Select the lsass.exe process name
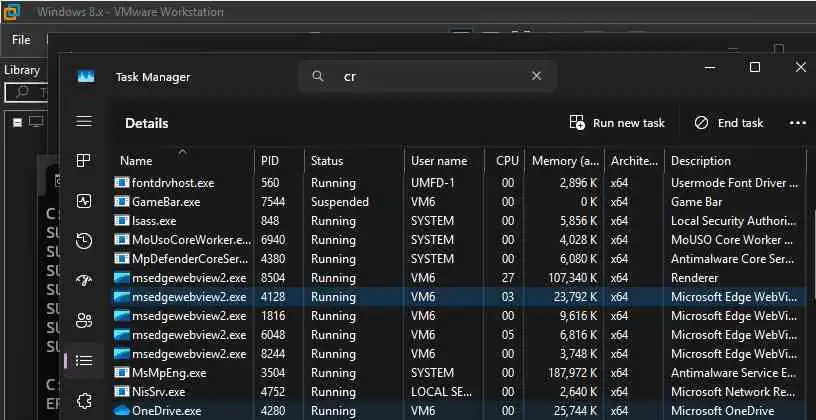The width and height of the screenshot is (816, 420). click(154, 221)
